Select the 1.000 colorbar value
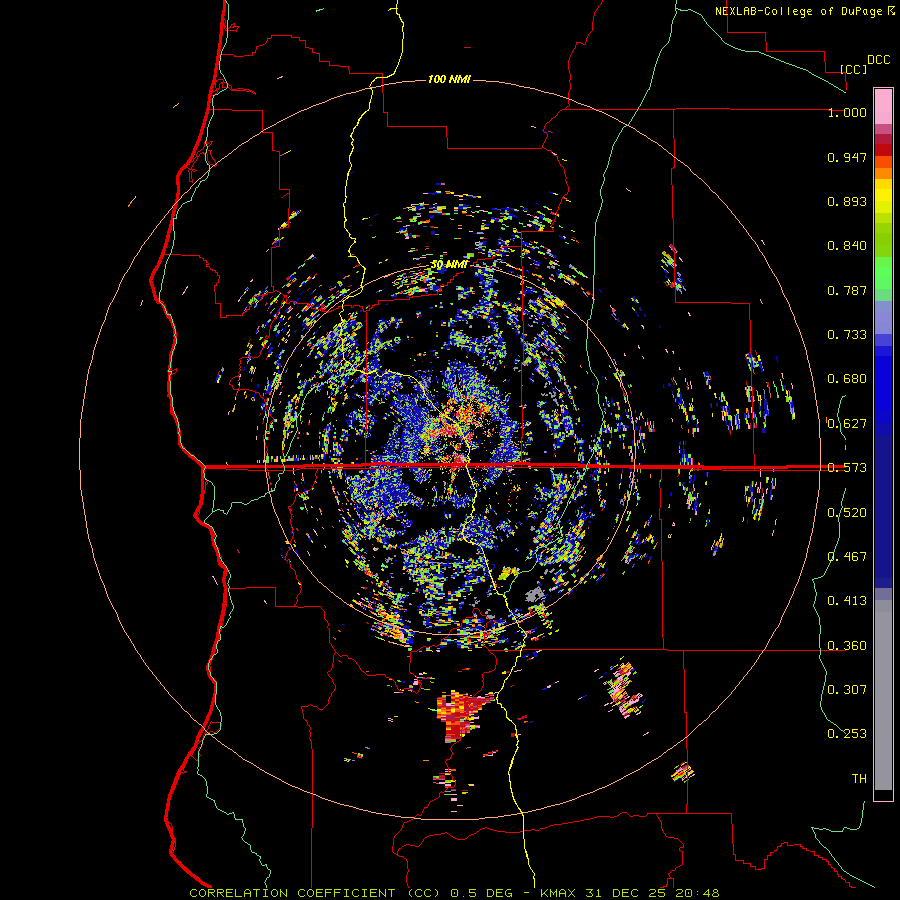 tap(847, 112)
